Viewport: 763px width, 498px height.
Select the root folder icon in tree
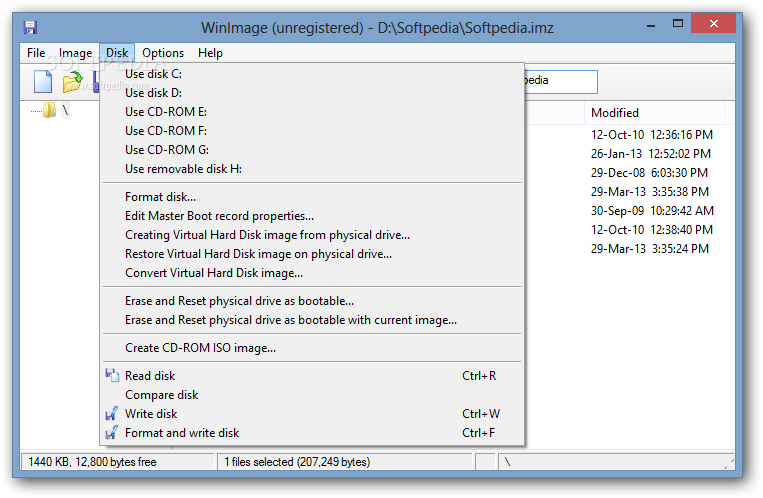coord(49,111)
